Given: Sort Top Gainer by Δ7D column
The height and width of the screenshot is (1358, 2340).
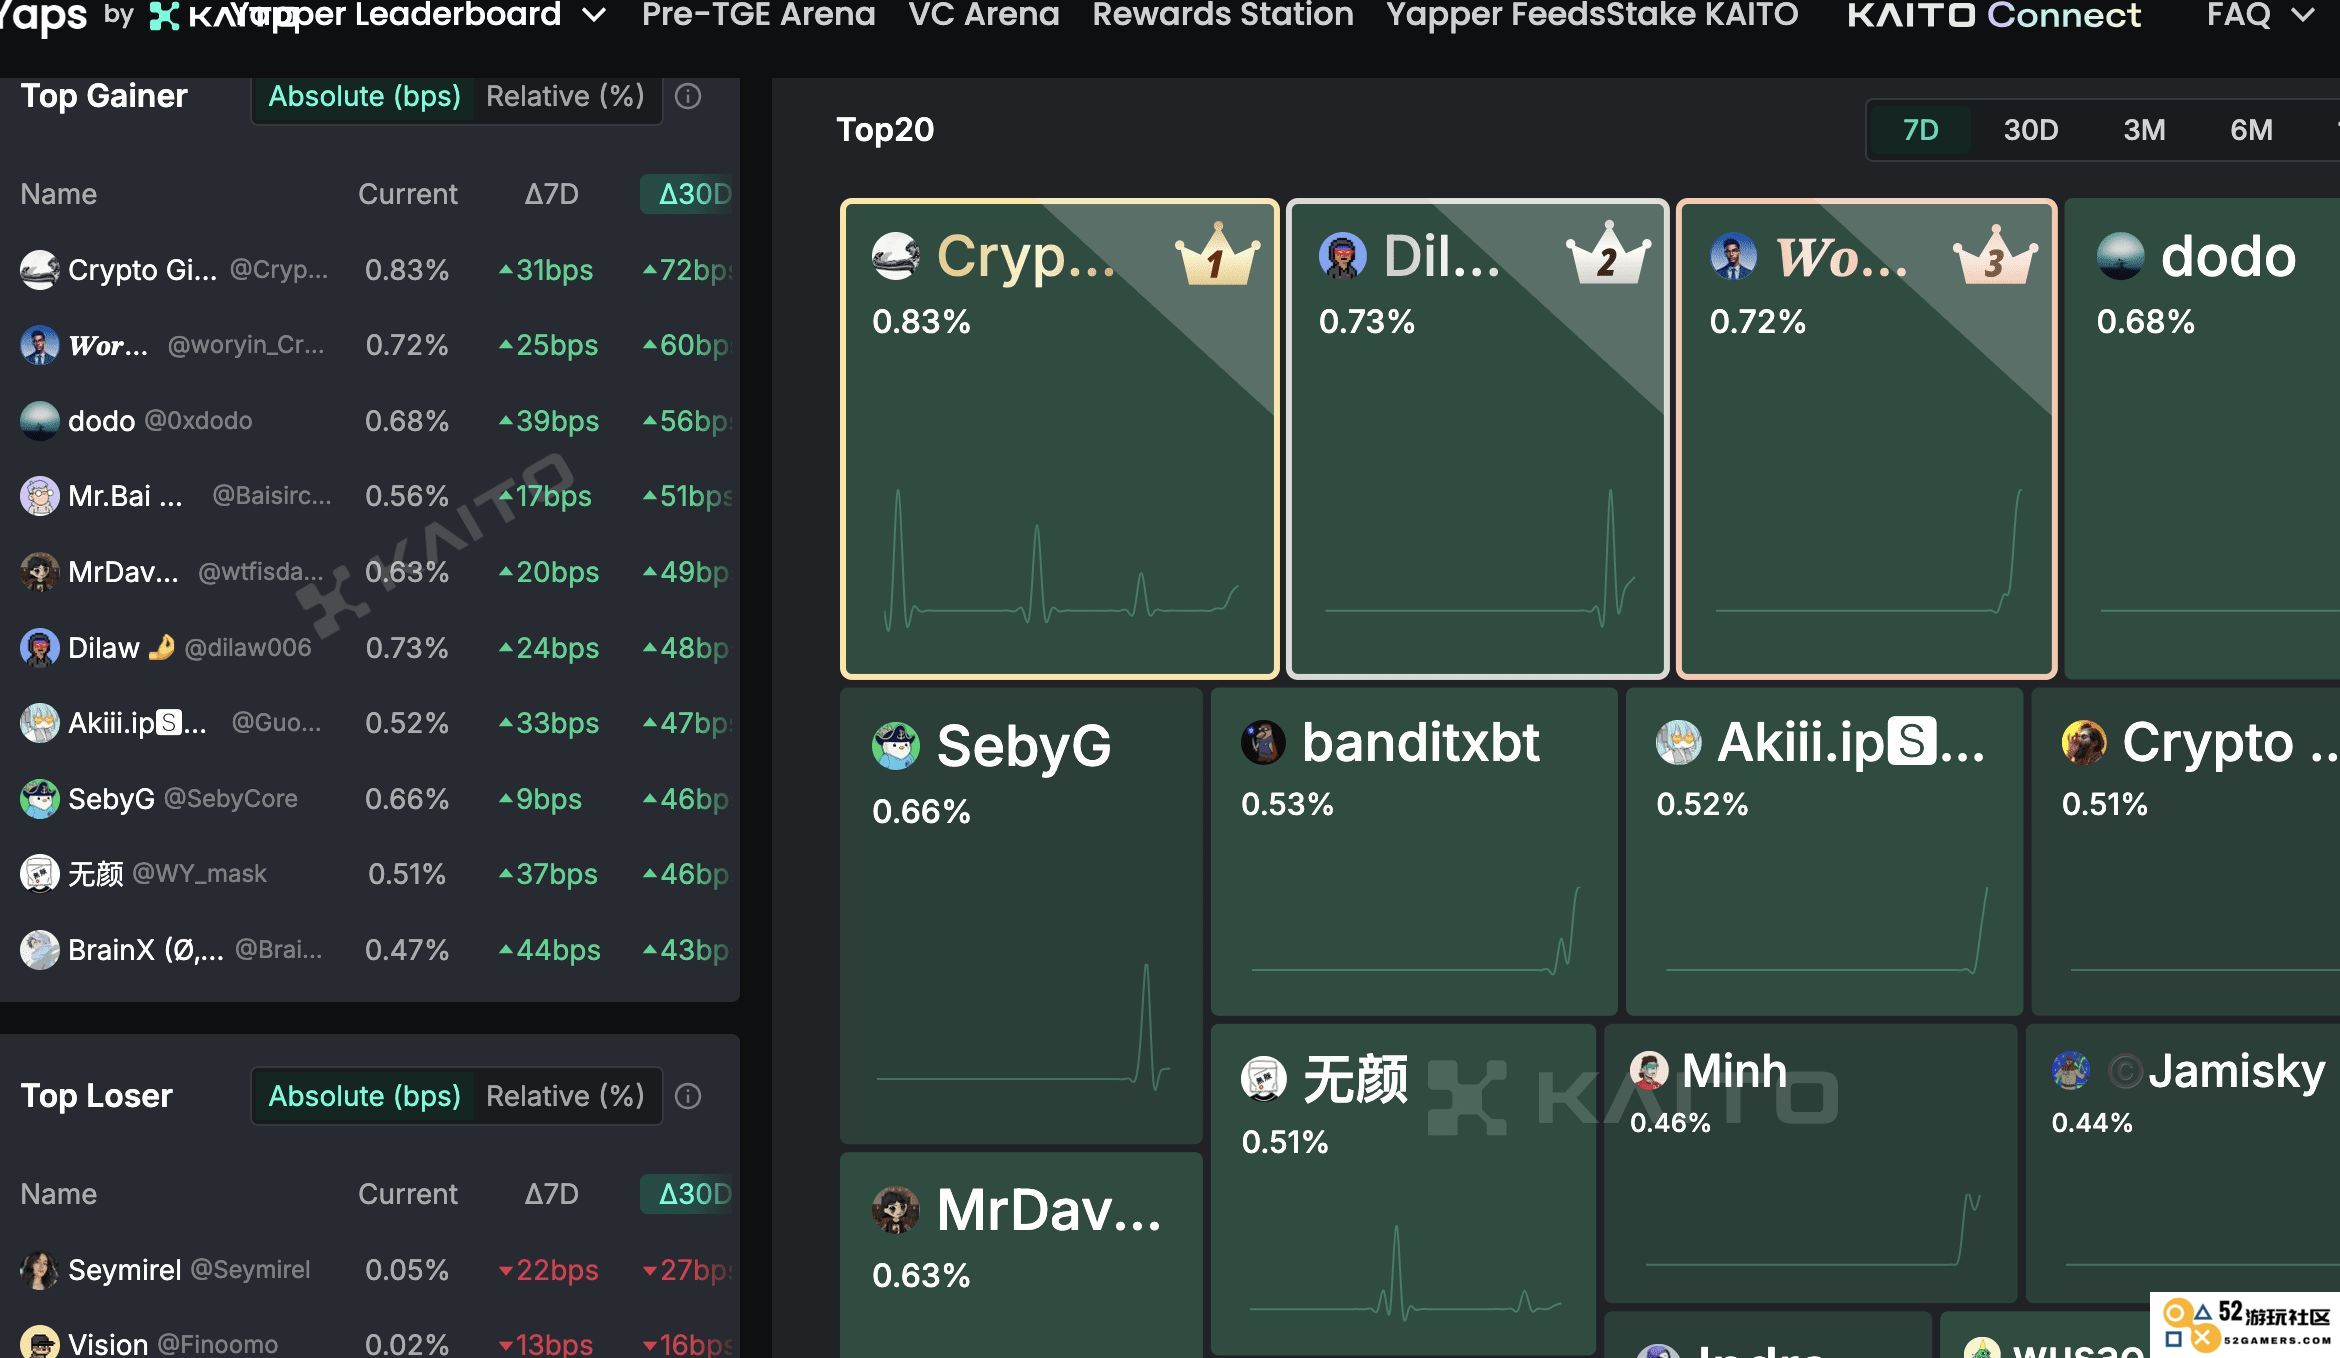Looking at the screenshot, I should tap(551, 194).
